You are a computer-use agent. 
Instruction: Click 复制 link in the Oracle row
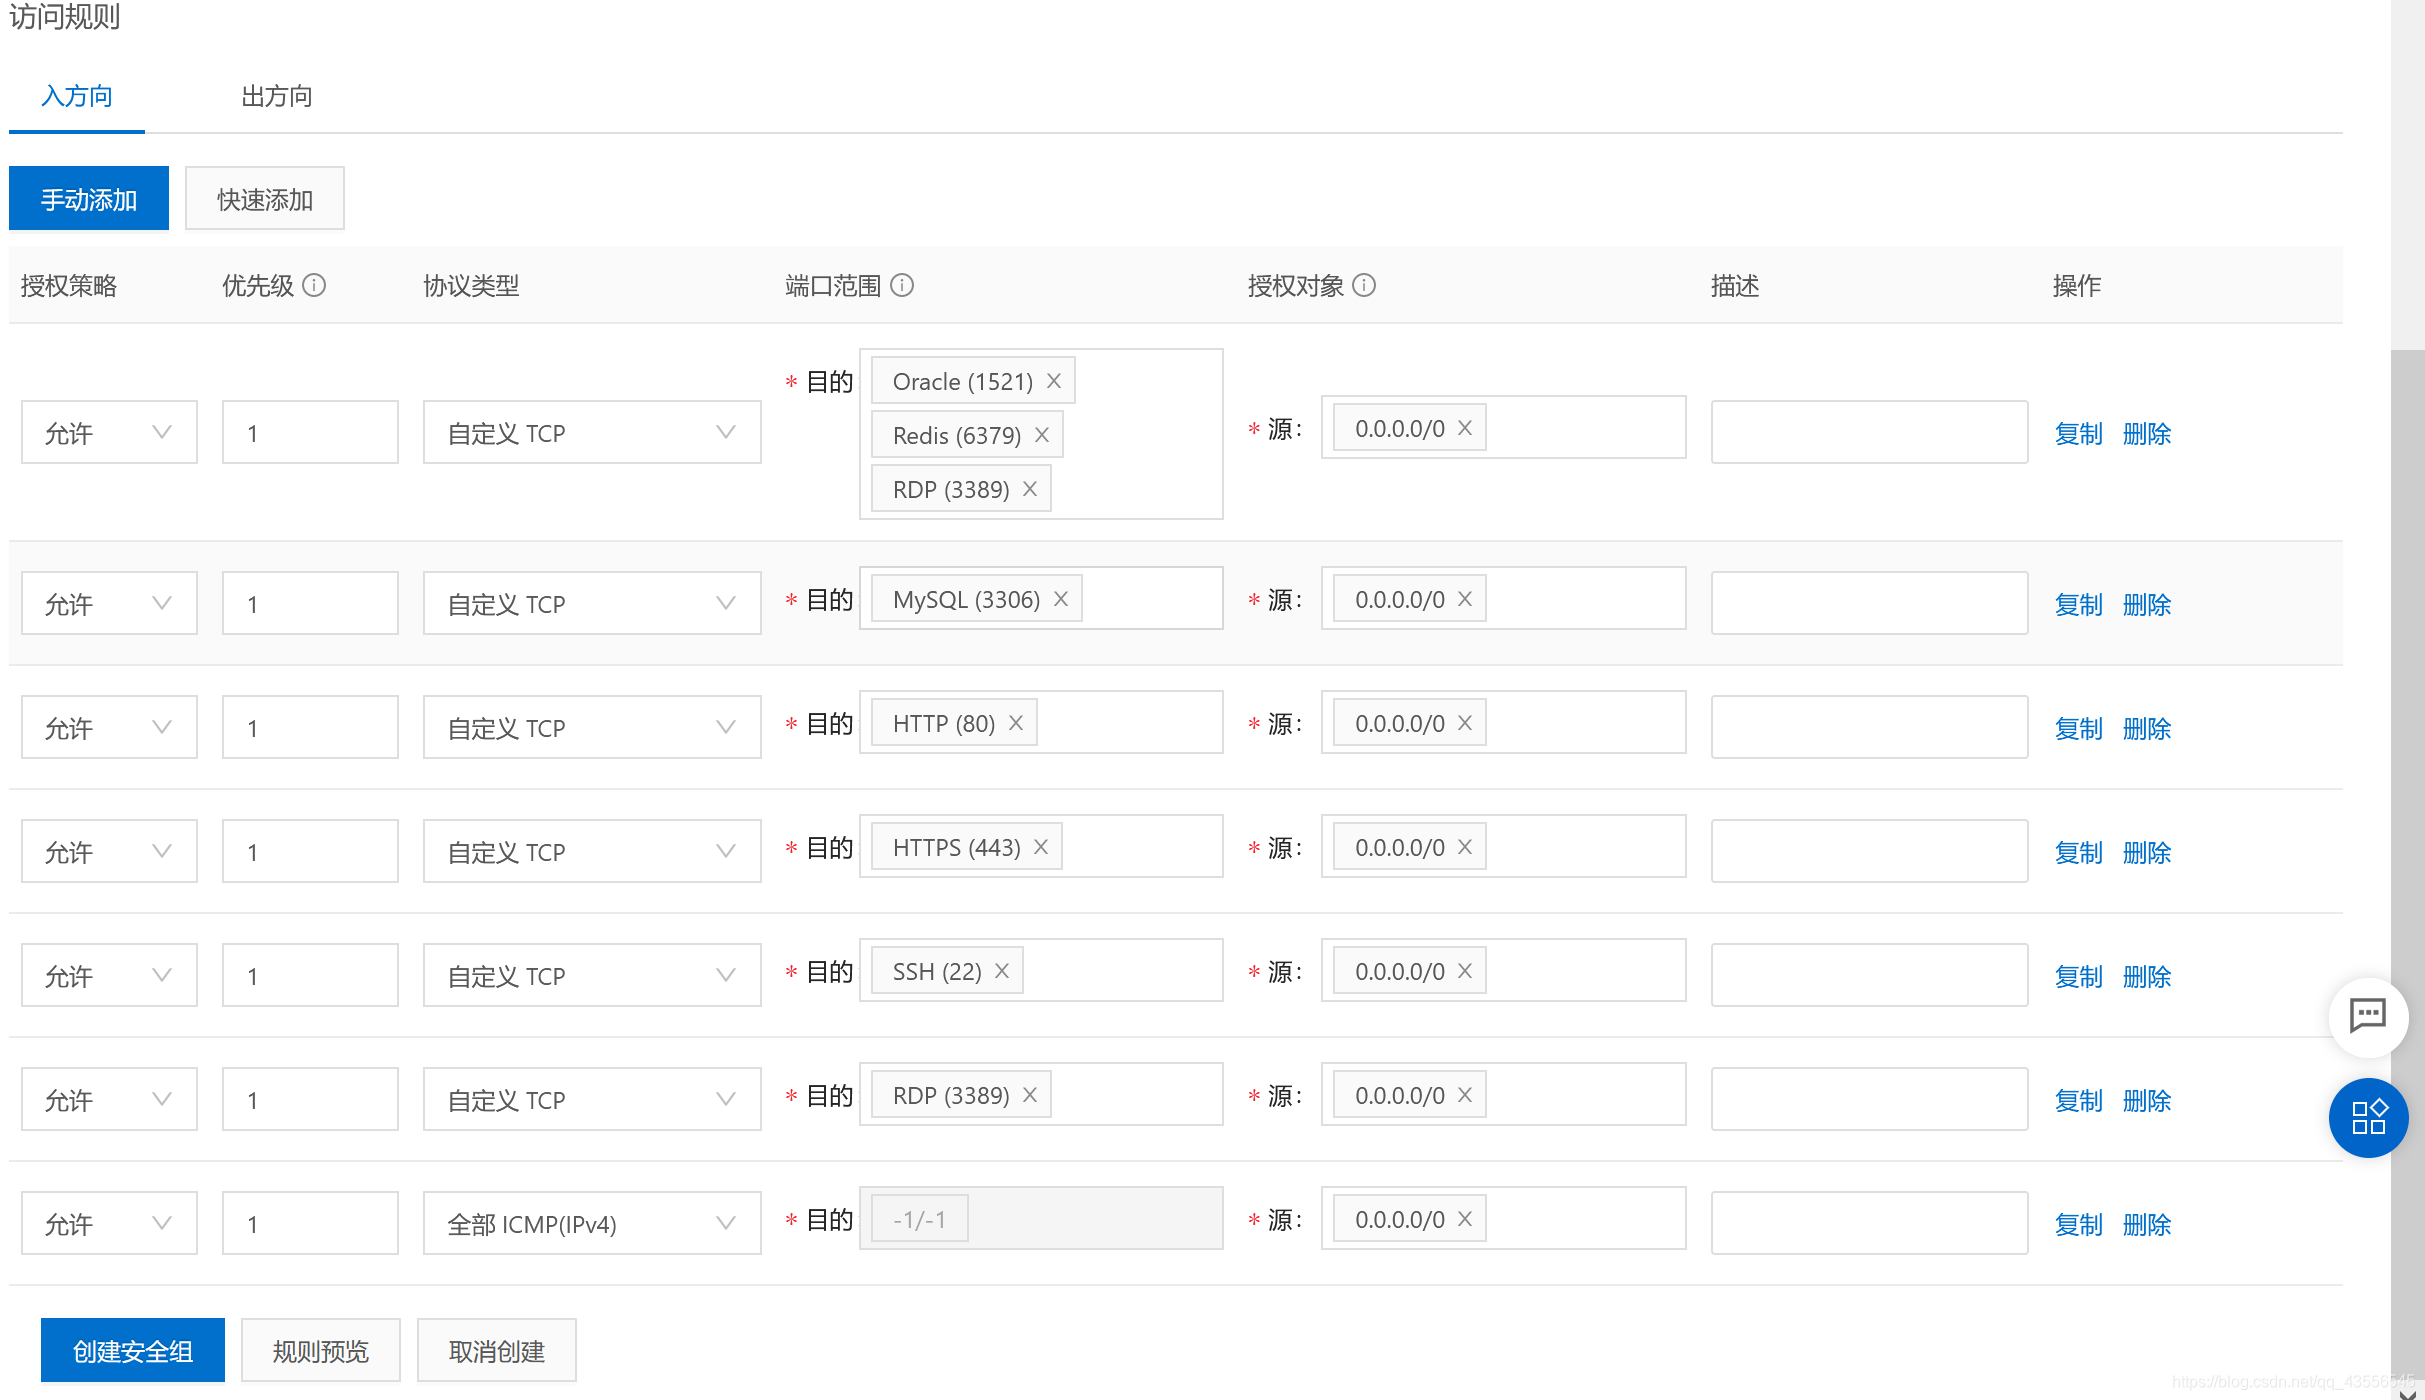click(x=2079, y=434)
